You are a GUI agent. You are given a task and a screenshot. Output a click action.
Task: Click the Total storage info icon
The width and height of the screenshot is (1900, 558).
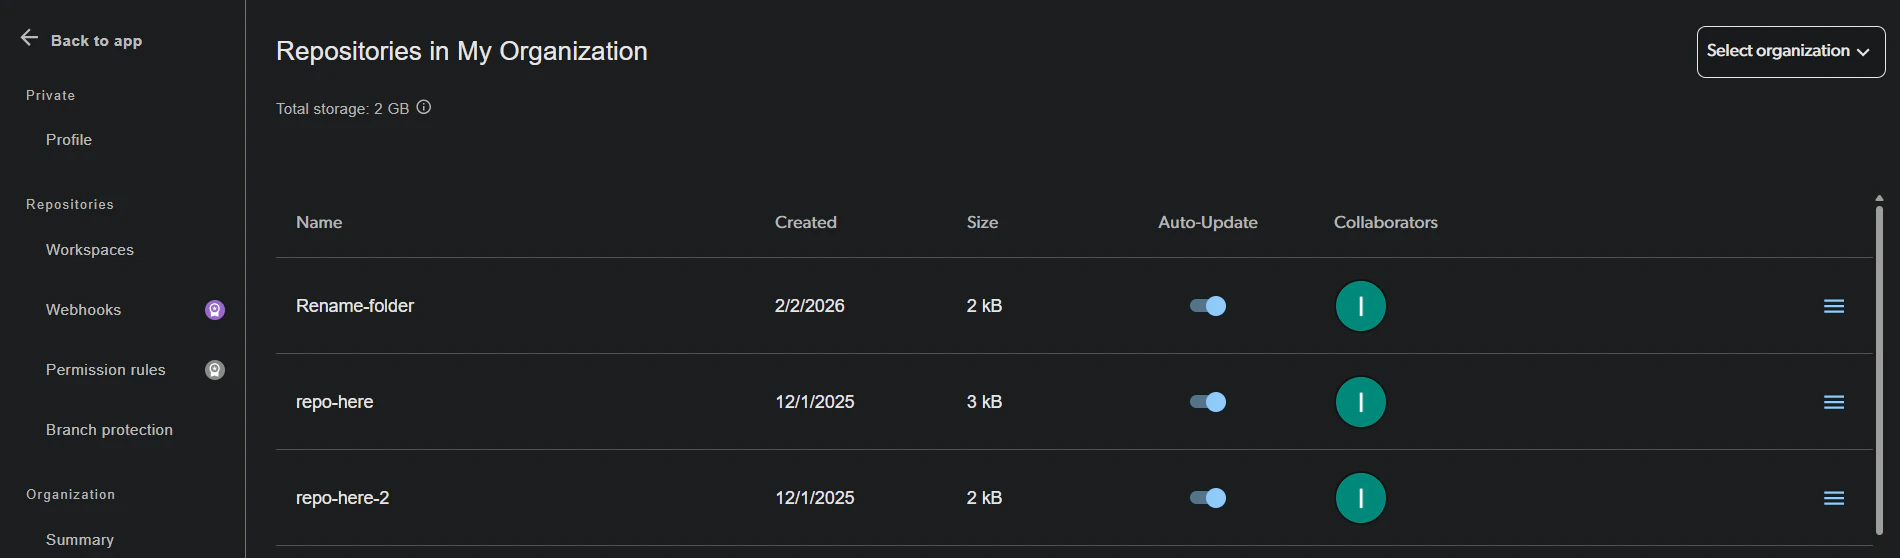pyautogui.click(x=424, y=107)
